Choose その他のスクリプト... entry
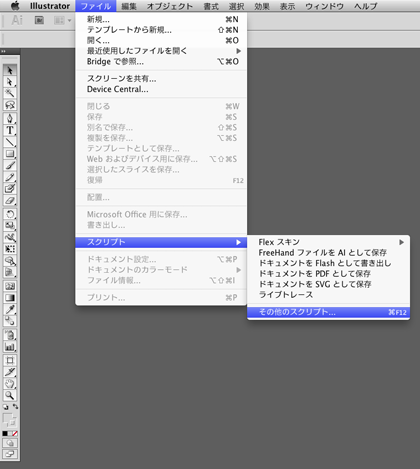 (x=329, y=312)
